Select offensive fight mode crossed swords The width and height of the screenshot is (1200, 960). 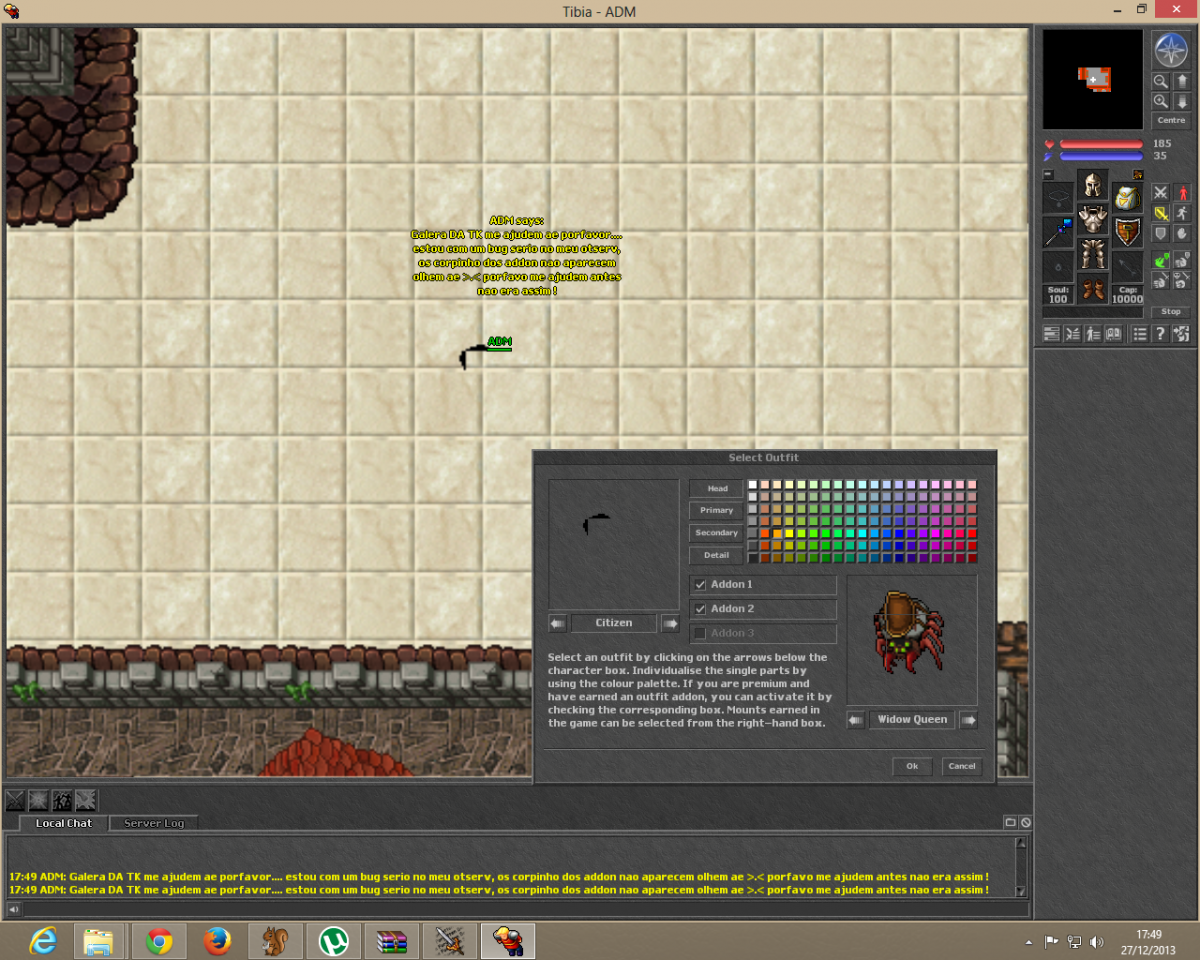click(1160, 193)
